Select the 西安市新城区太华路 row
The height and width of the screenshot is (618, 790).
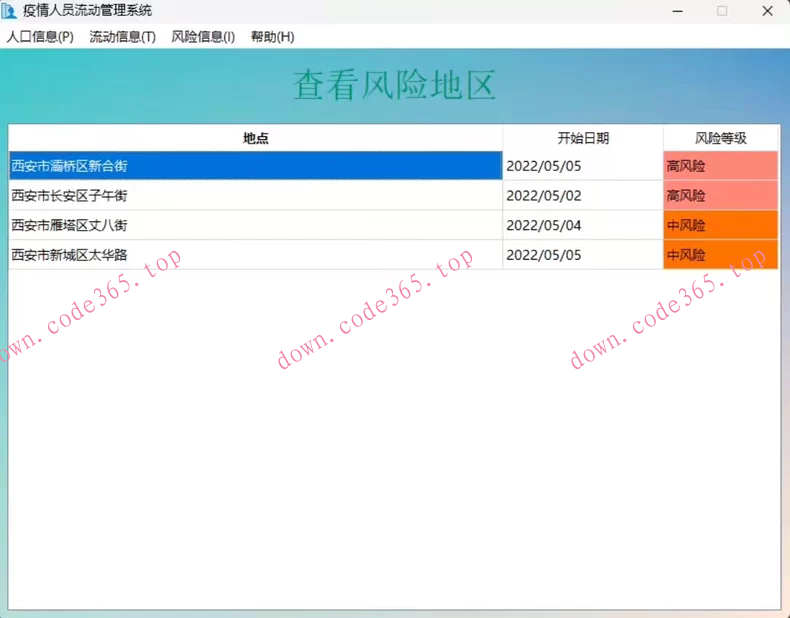pyautogui.click(x=255, y=255)
